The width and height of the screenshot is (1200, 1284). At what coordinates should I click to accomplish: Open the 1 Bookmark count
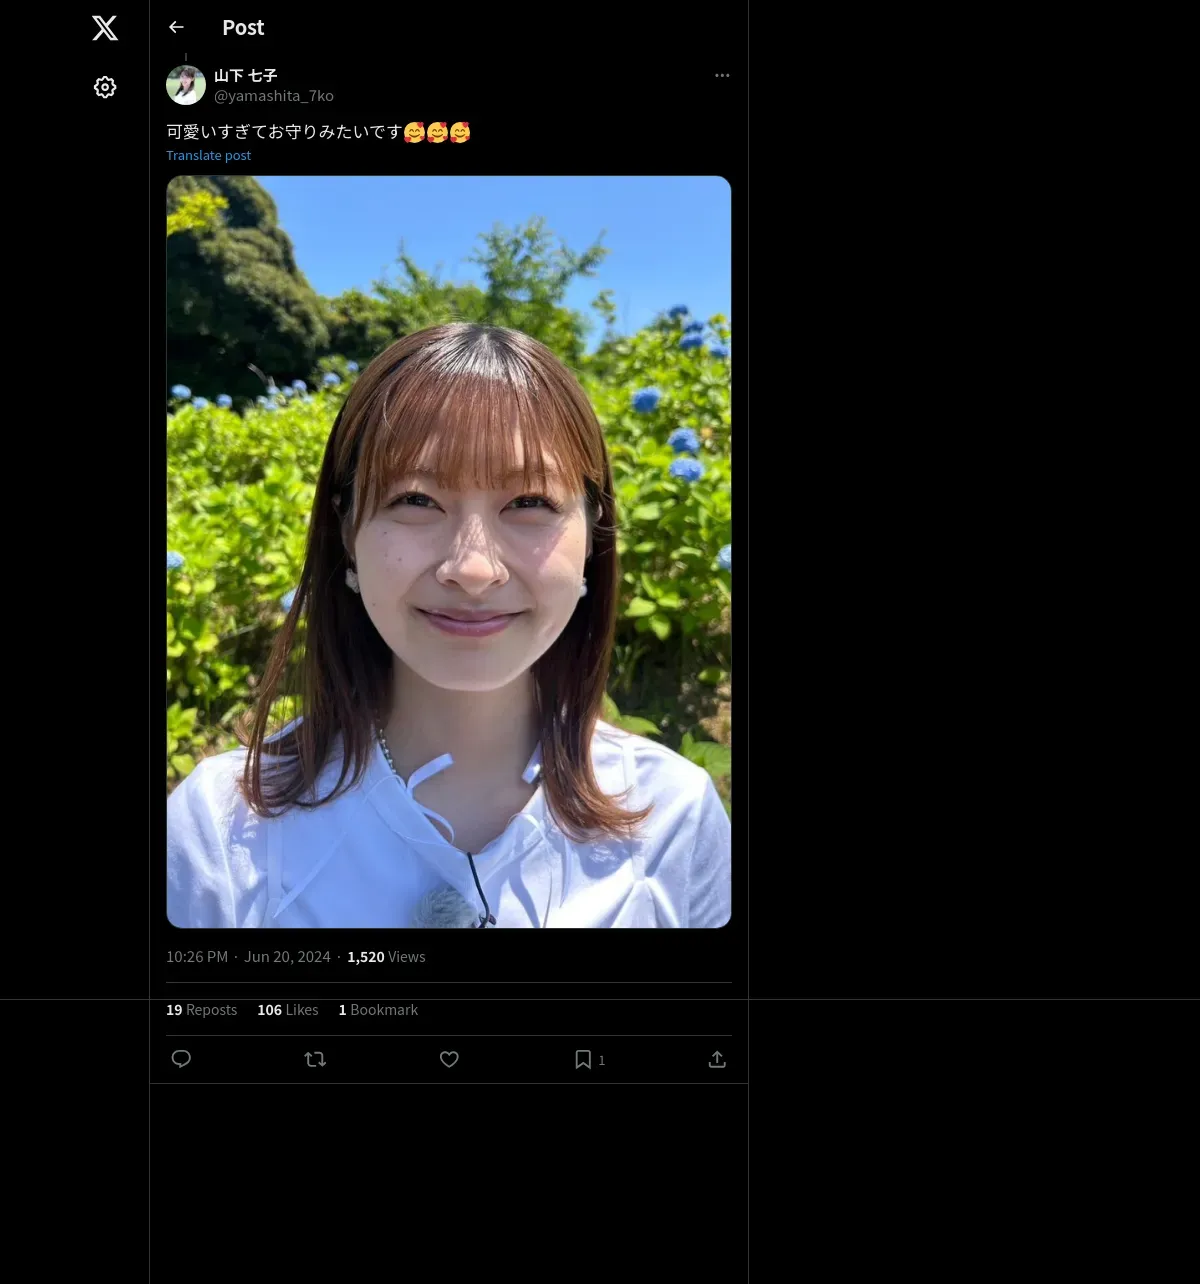[378, 1010]
